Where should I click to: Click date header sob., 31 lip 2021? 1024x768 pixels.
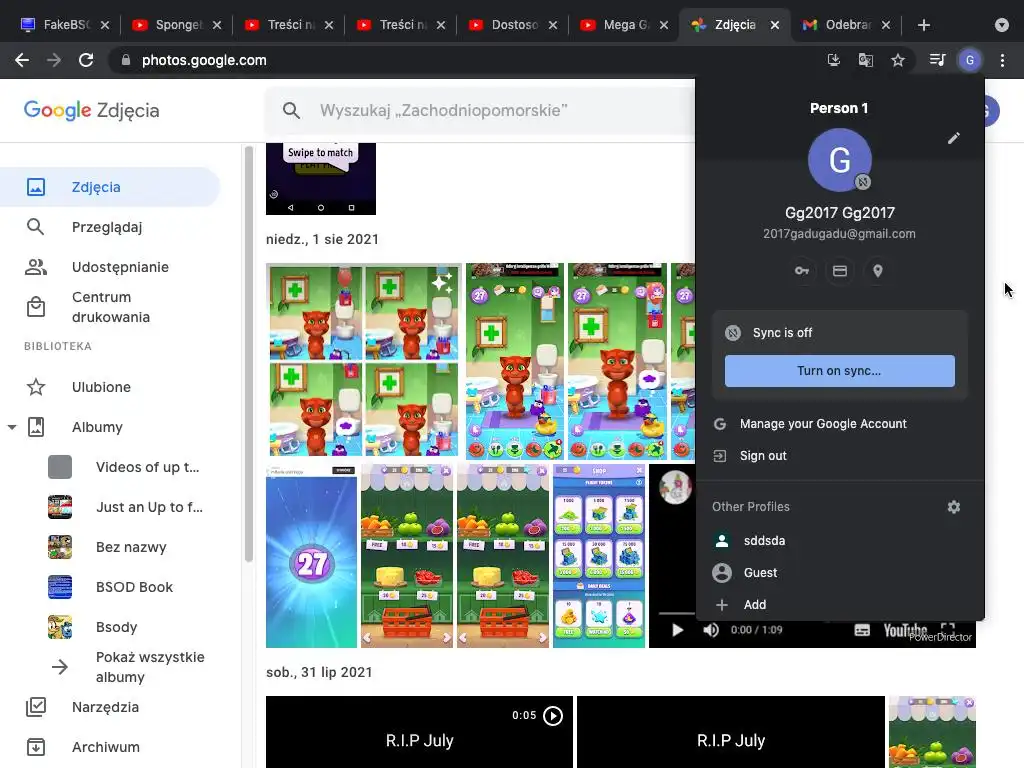[x=319, y=672]
